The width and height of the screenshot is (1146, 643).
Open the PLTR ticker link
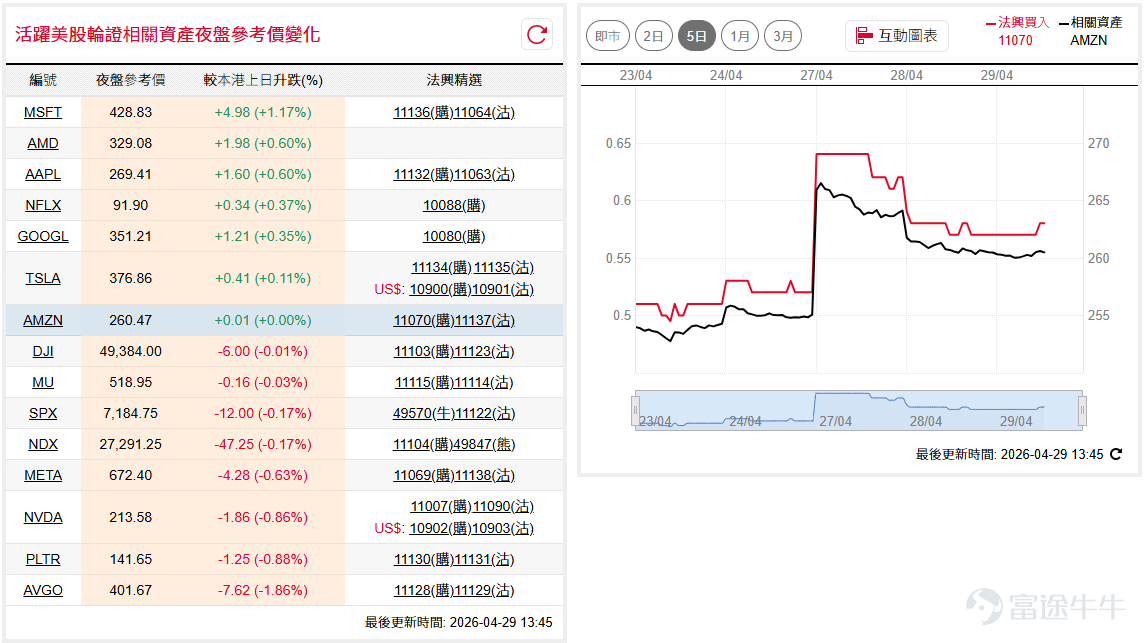pos(43,560)
